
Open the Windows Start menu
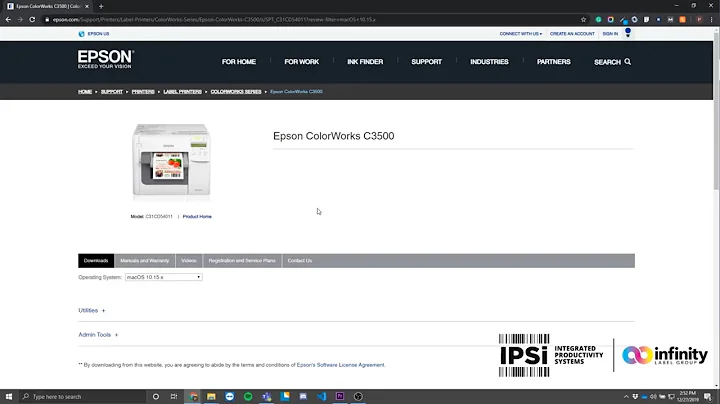[9, 397]
